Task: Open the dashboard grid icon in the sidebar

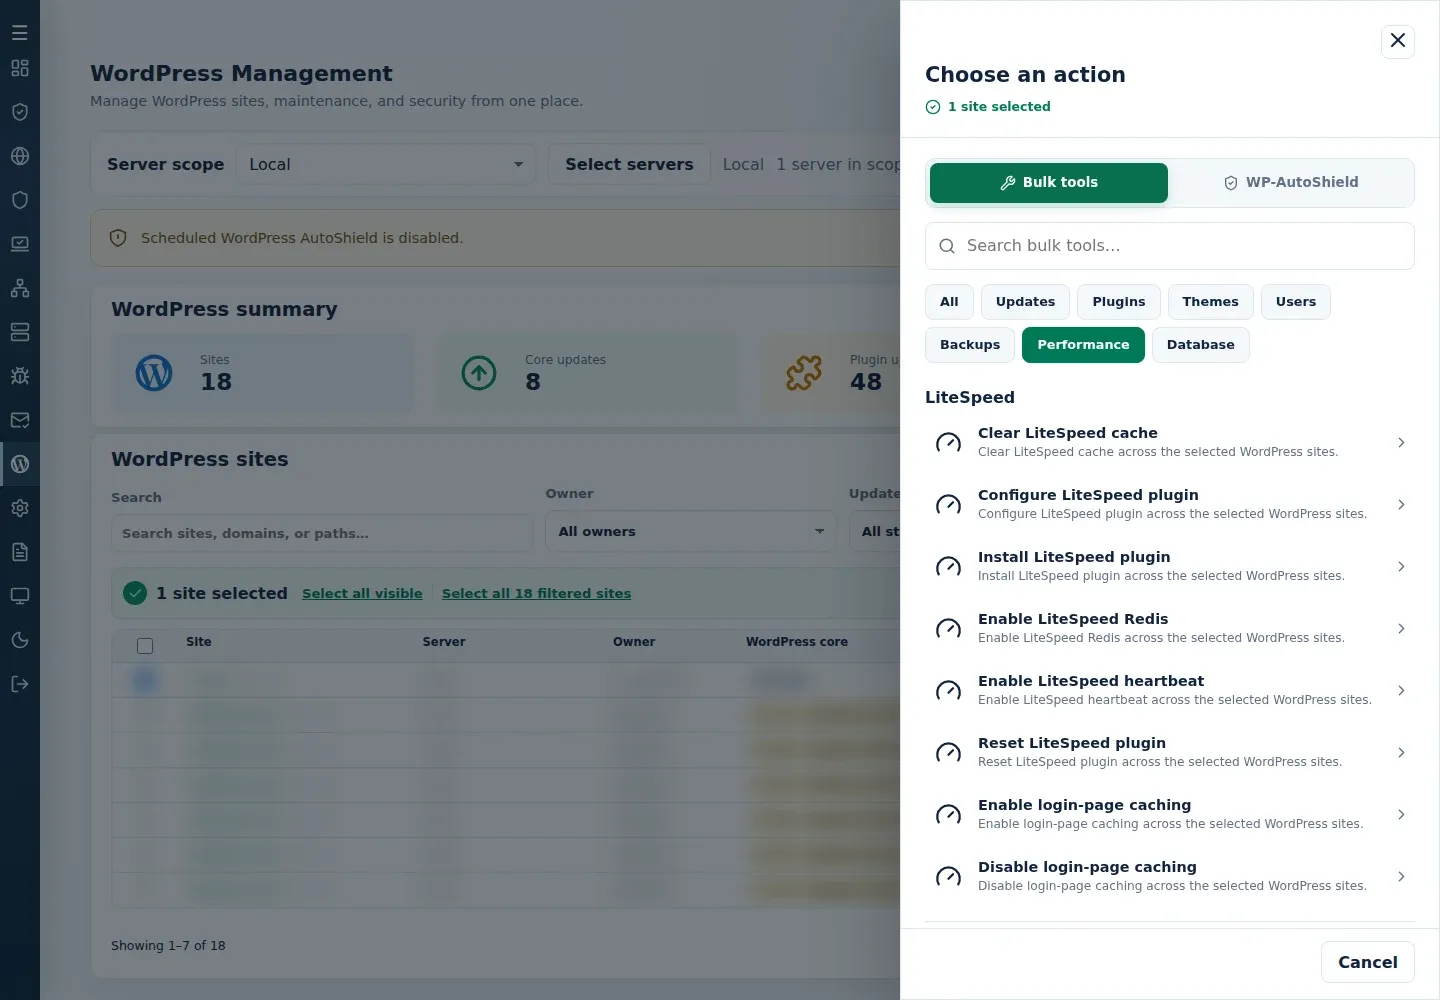Action: pos(20,68)
